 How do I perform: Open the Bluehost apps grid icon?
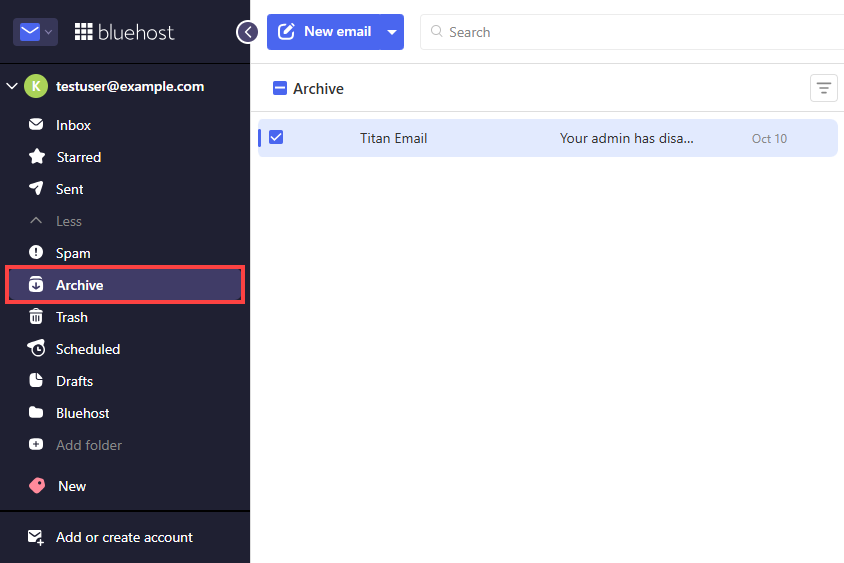83,32
